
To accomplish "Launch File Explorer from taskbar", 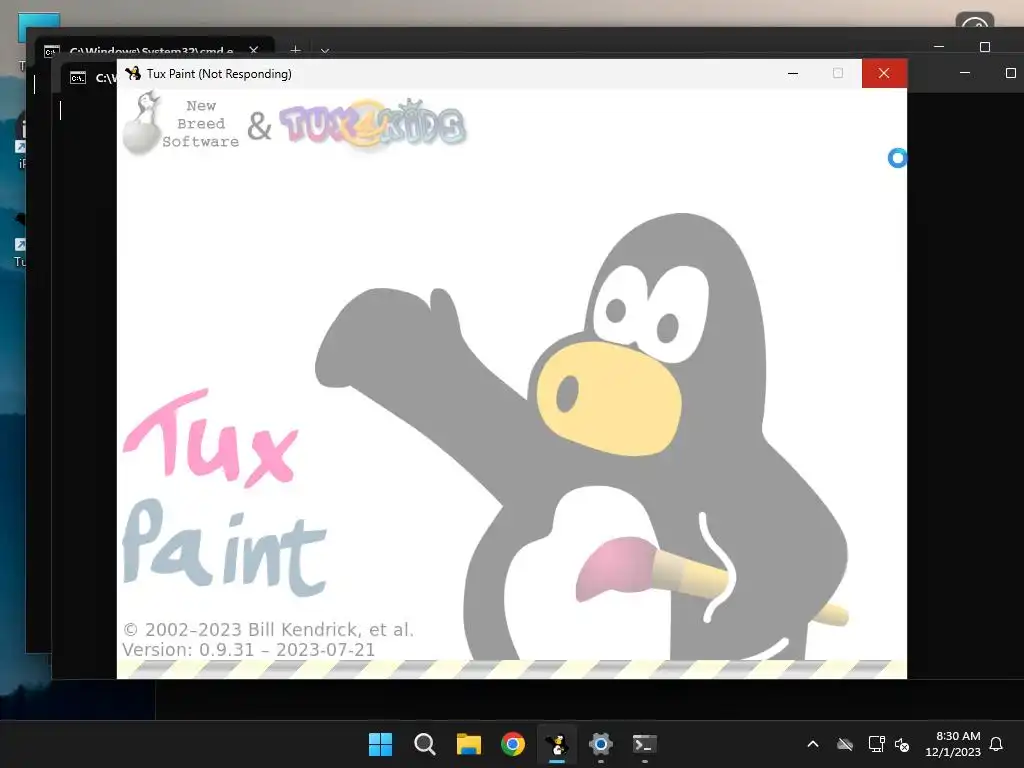I will coord(468,744).
